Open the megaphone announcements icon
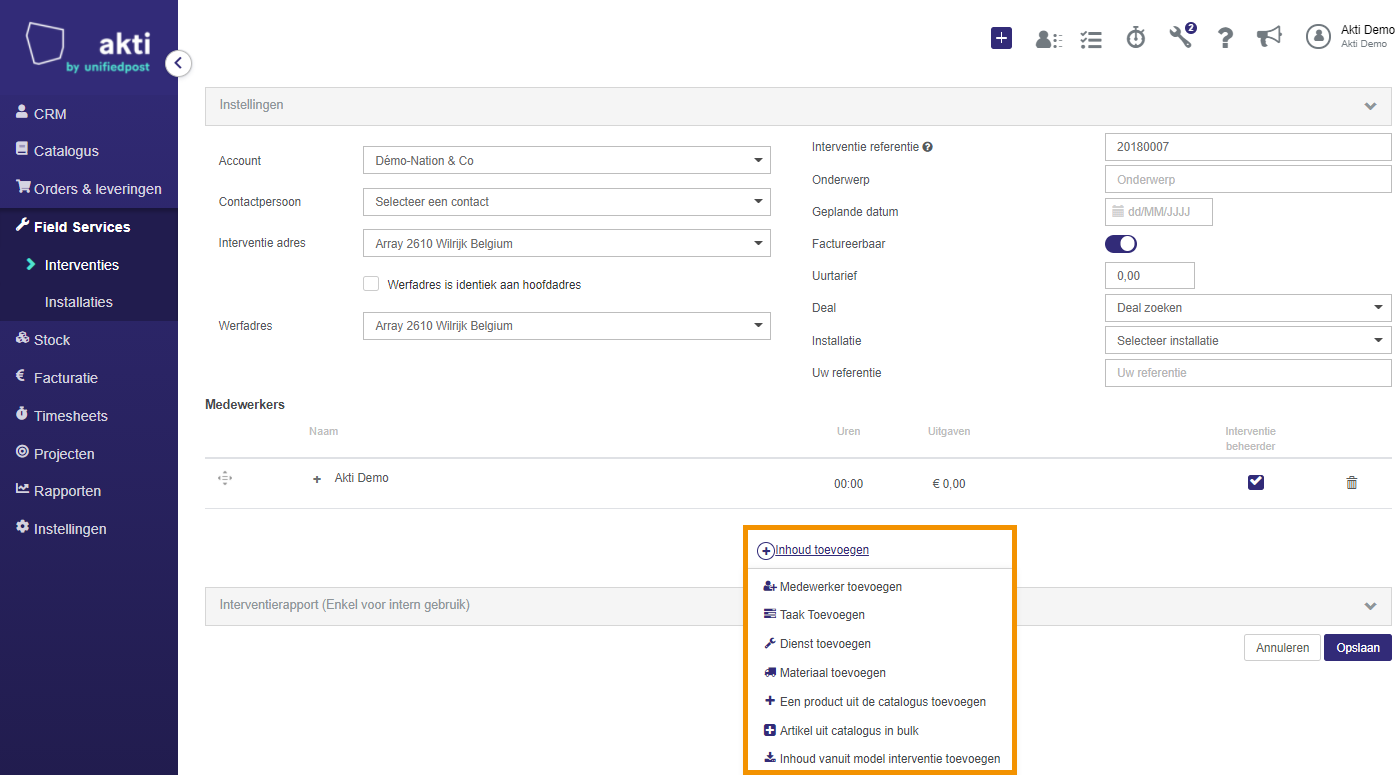Image resolution: width=1400 pixels, height=775 pixels. tap(1269, 37)
